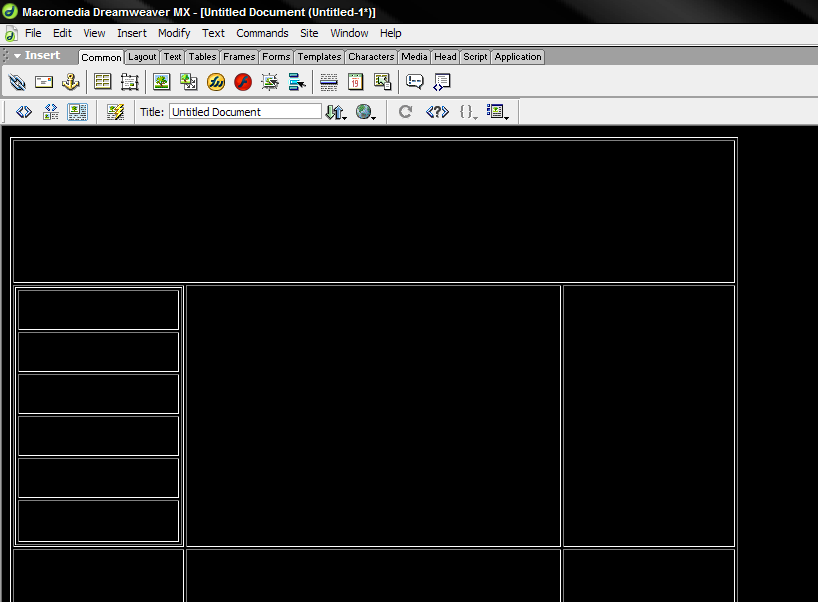Switch to the Application tab
Image resolution: width=818 pixels, height=602 pixels.
pos(518,57)
